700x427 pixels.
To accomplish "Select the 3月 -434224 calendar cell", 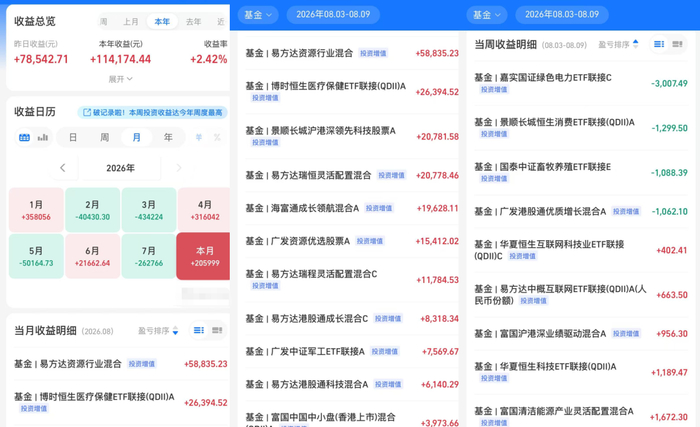I will (149, 210).
